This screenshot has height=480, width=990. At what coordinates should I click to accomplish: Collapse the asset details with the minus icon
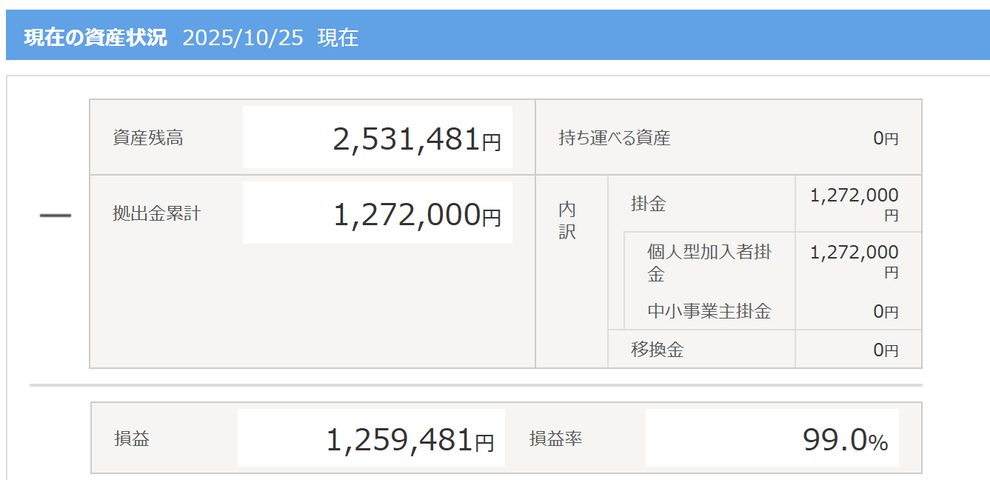point(55,217)
